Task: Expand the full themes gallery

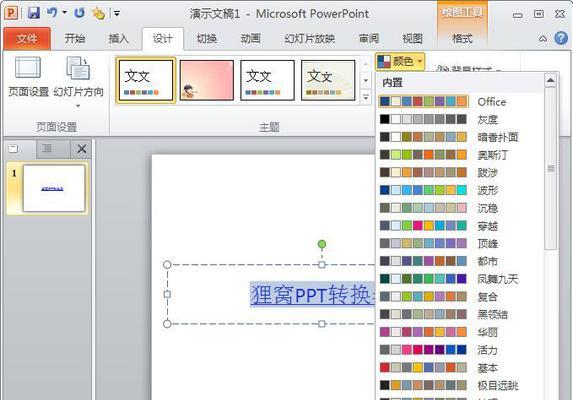Action: coord(366,97)
